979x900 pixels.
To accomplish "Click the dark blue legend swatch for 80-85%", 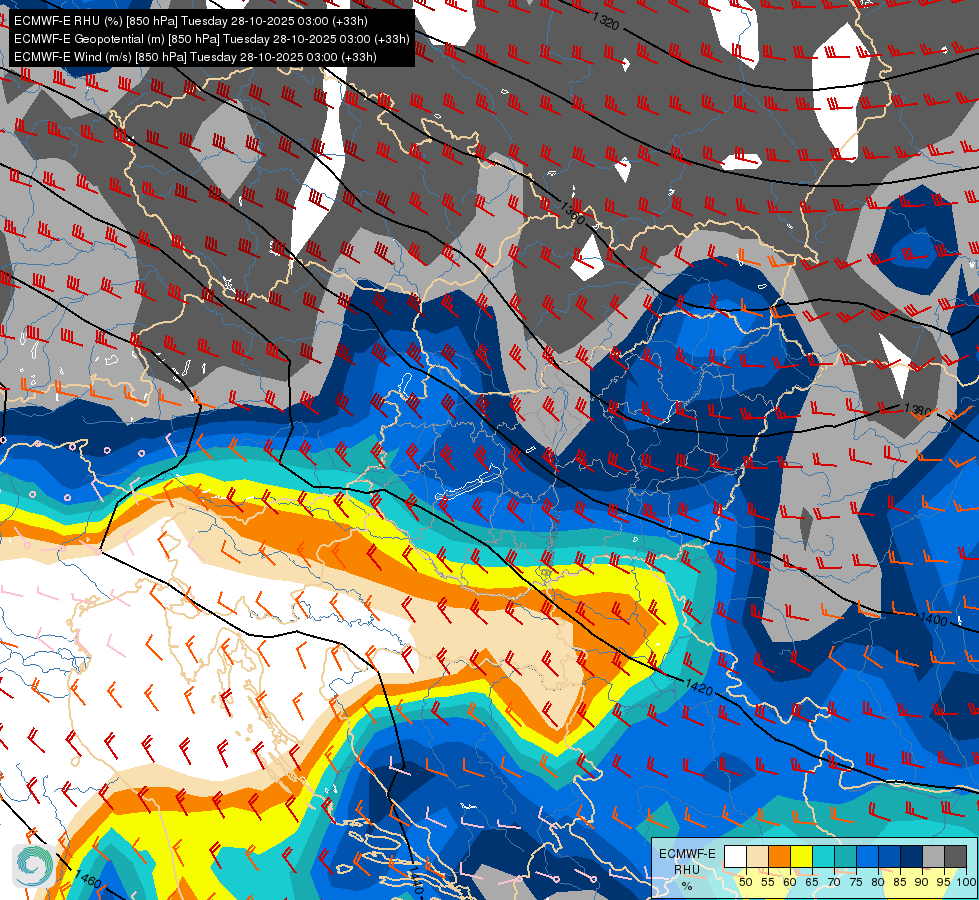I will (x=890, y=856).
